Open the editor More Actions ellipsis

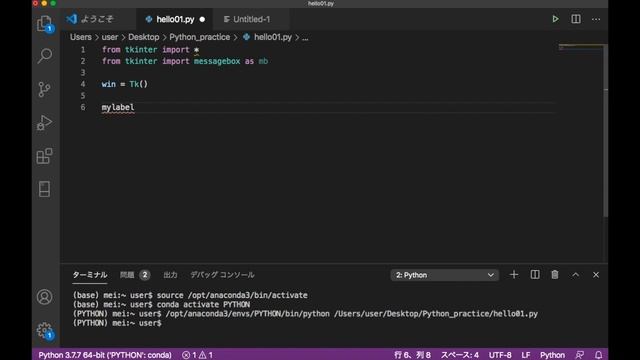596,19
